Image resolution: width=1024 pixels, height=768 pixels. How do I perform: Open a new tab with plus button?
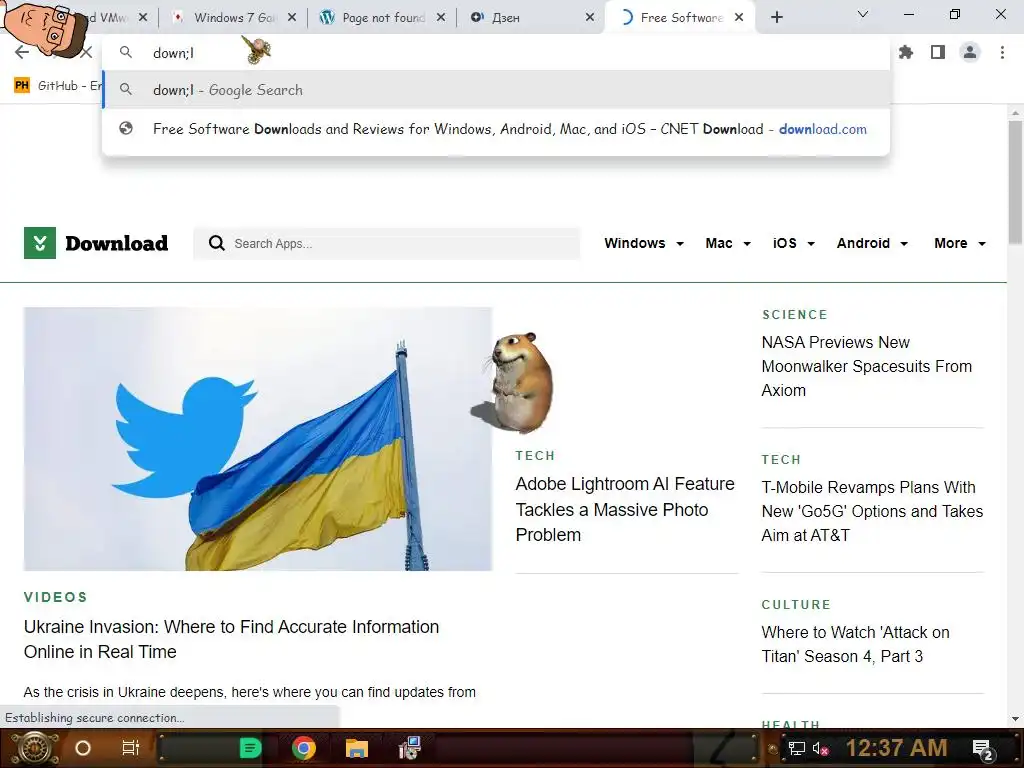(x=776, y=18)
